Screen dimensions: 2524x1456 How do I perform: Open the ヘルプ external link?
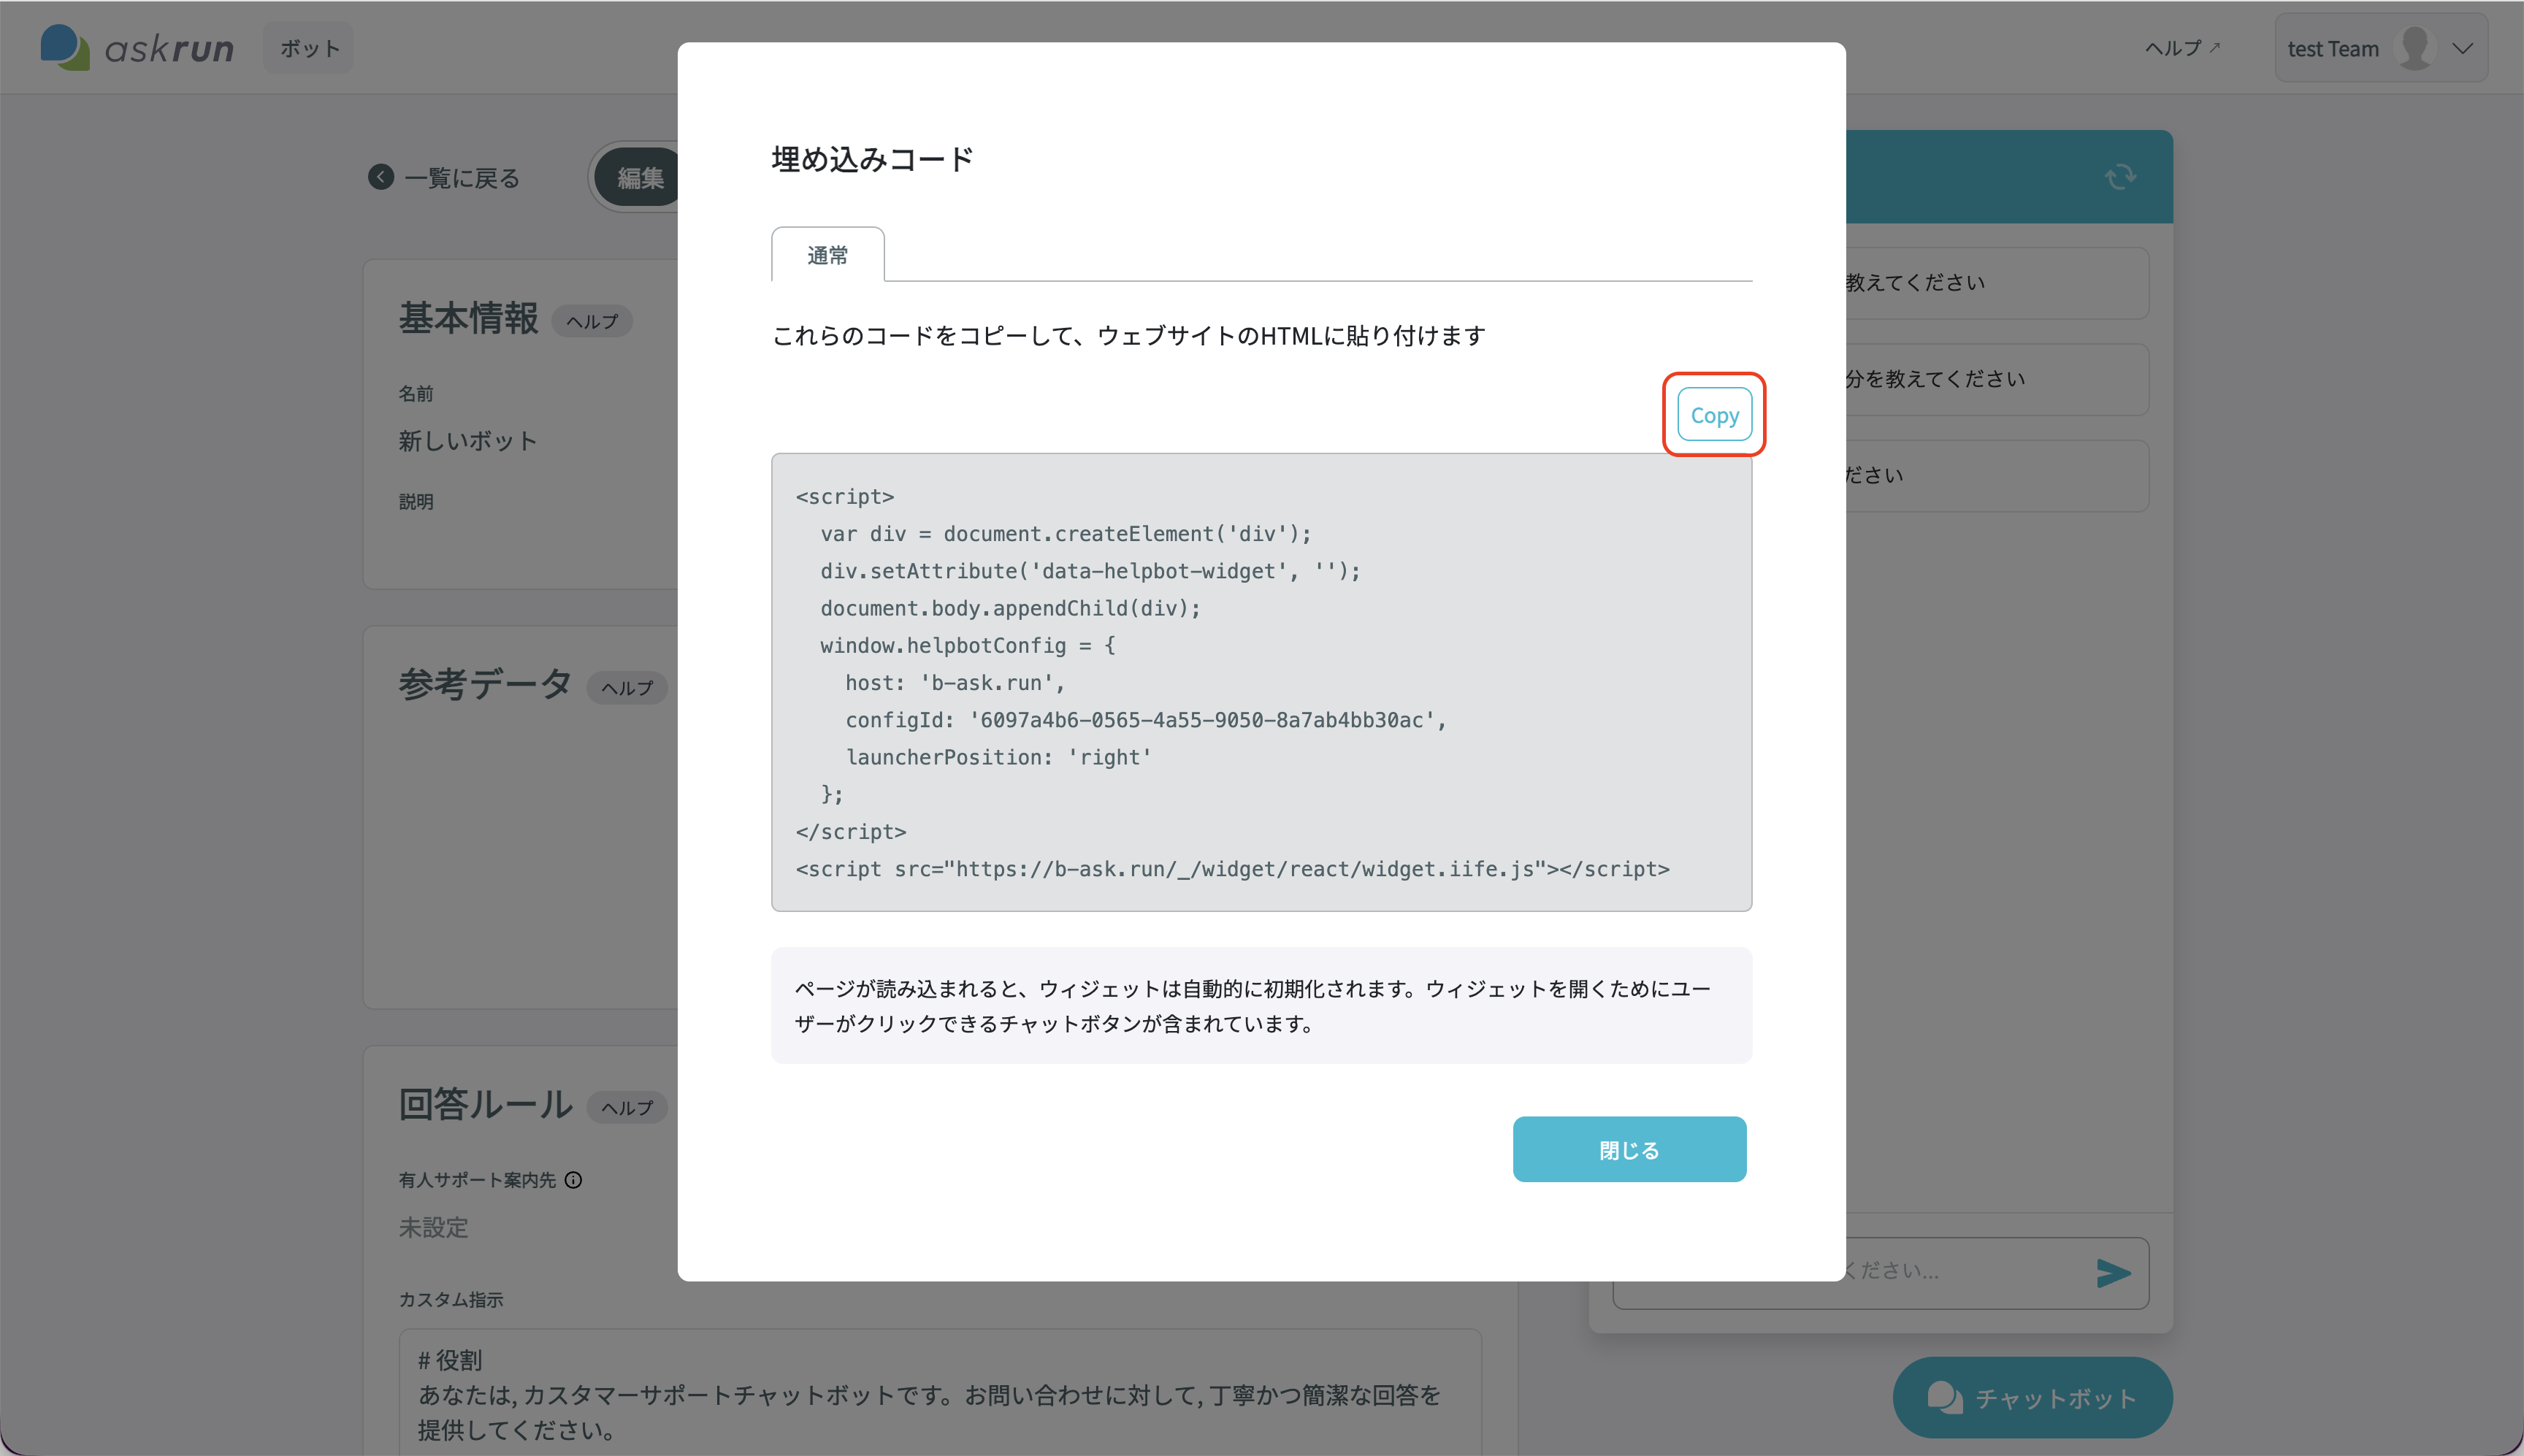click(2182, 48)
